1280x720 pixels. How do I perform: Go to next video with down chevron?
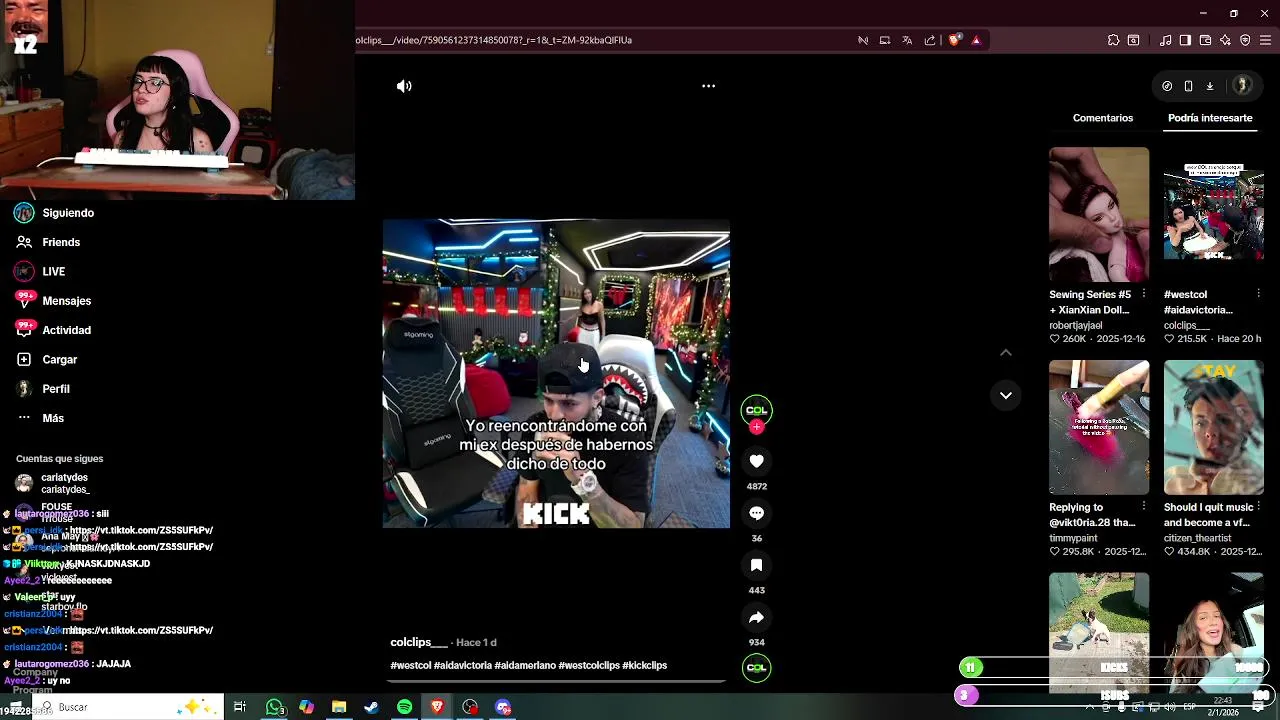pos(1006,395)
